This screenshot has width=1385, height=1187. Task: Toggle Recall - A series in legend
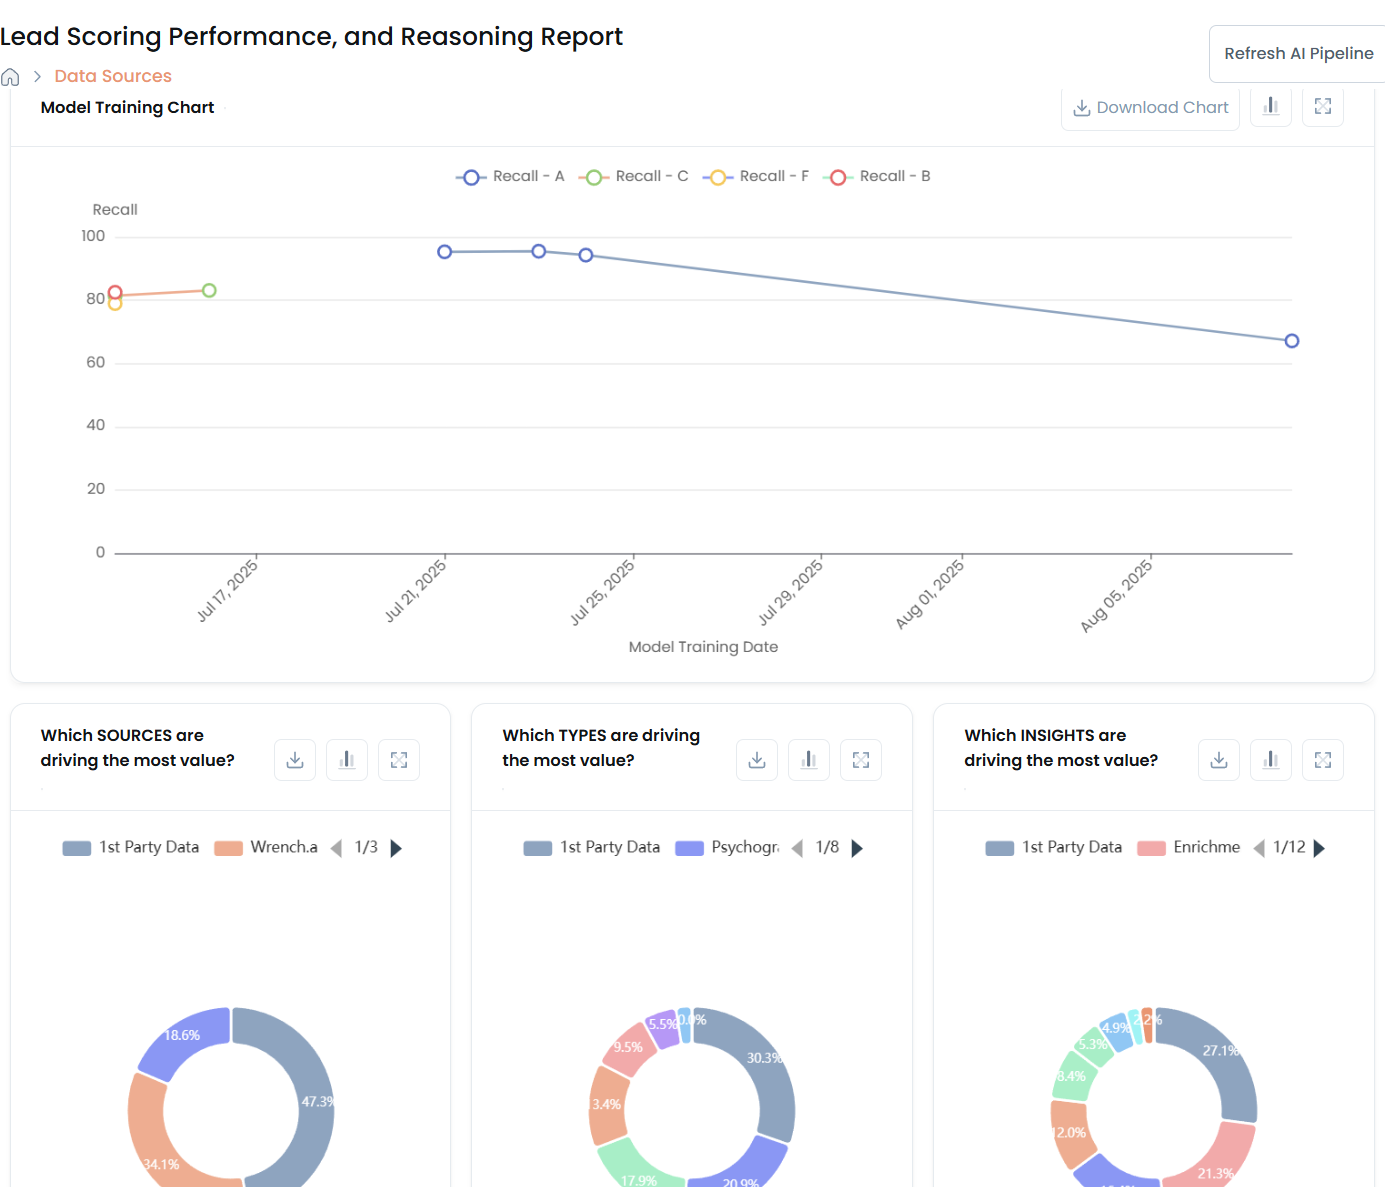coord(511,177)
